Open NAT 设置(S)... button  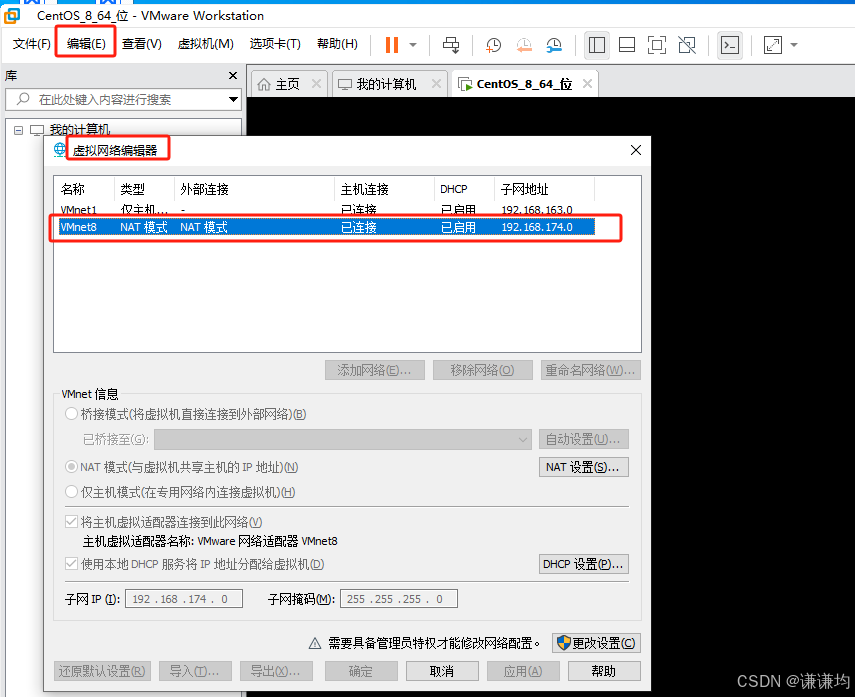coord(583,467)
